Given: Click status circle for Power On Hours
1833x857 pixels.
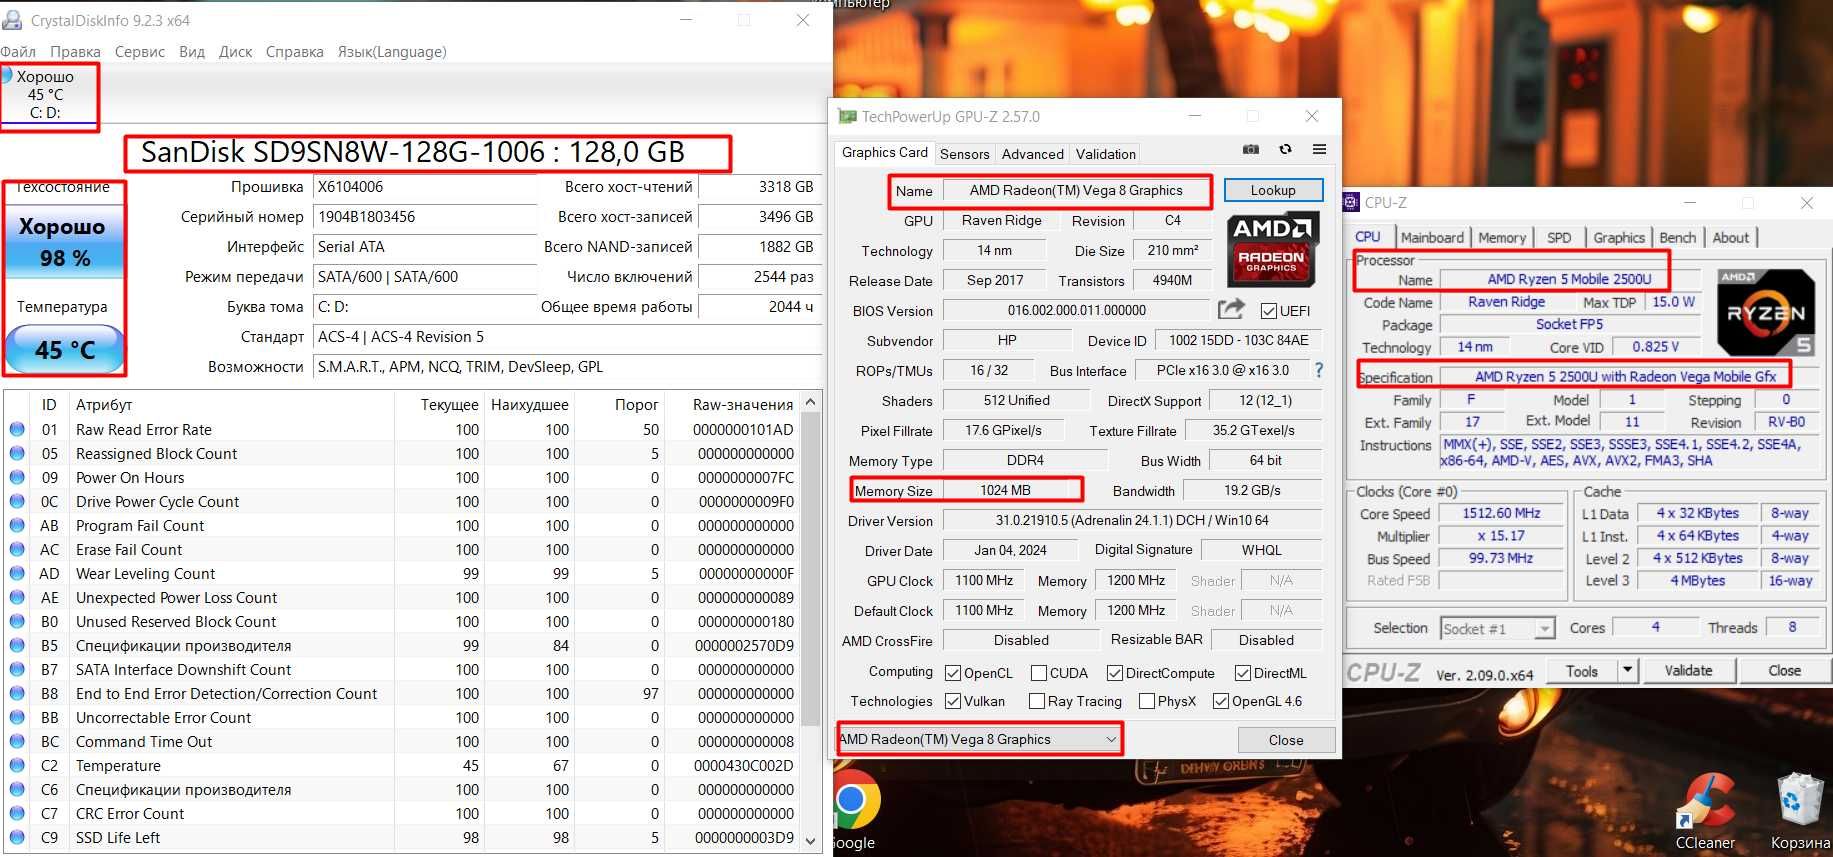Looking at the screenshot, I should click(17, 477).
